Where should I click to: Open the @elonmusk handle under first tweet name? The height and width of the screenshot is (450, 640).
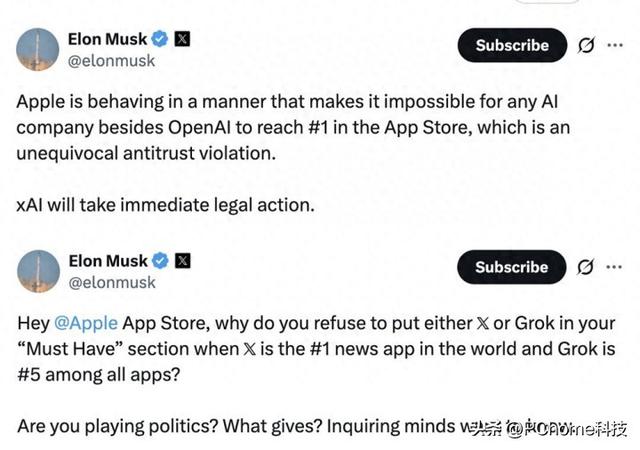(x=111, y=61)
